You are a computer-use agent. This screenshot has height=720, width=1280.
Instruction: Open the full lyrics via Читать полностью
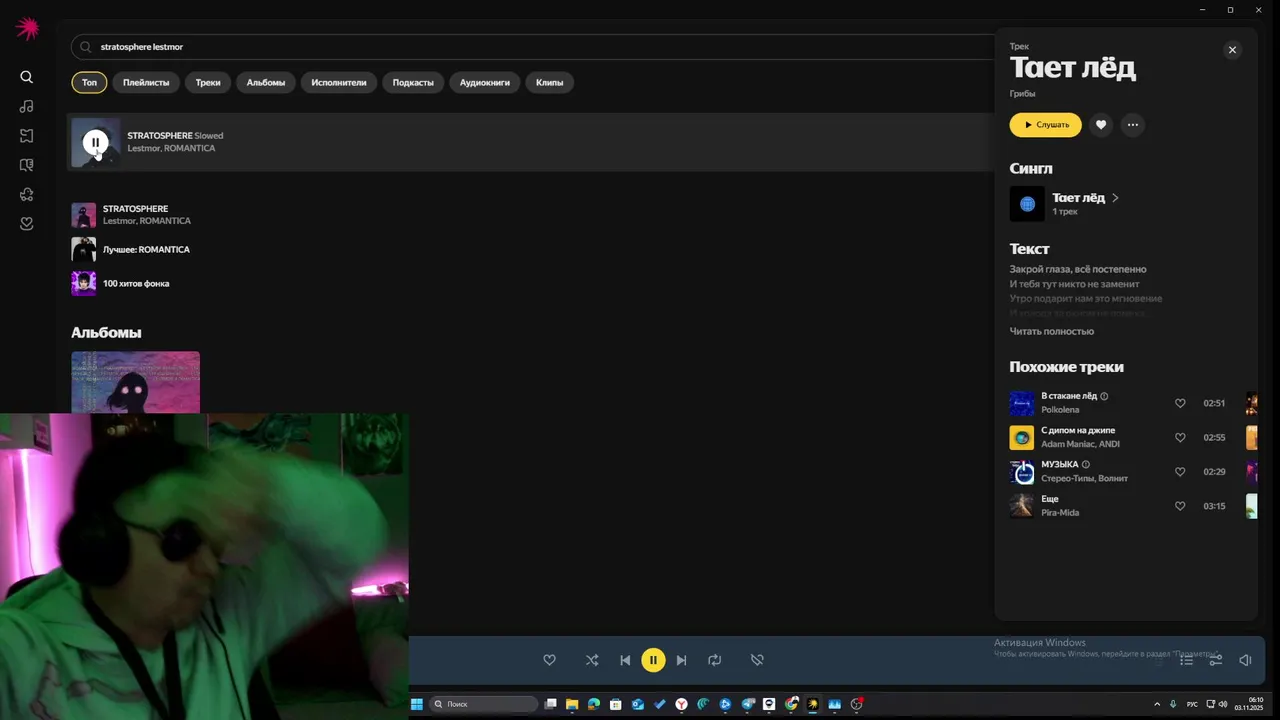coord(1052,331)
